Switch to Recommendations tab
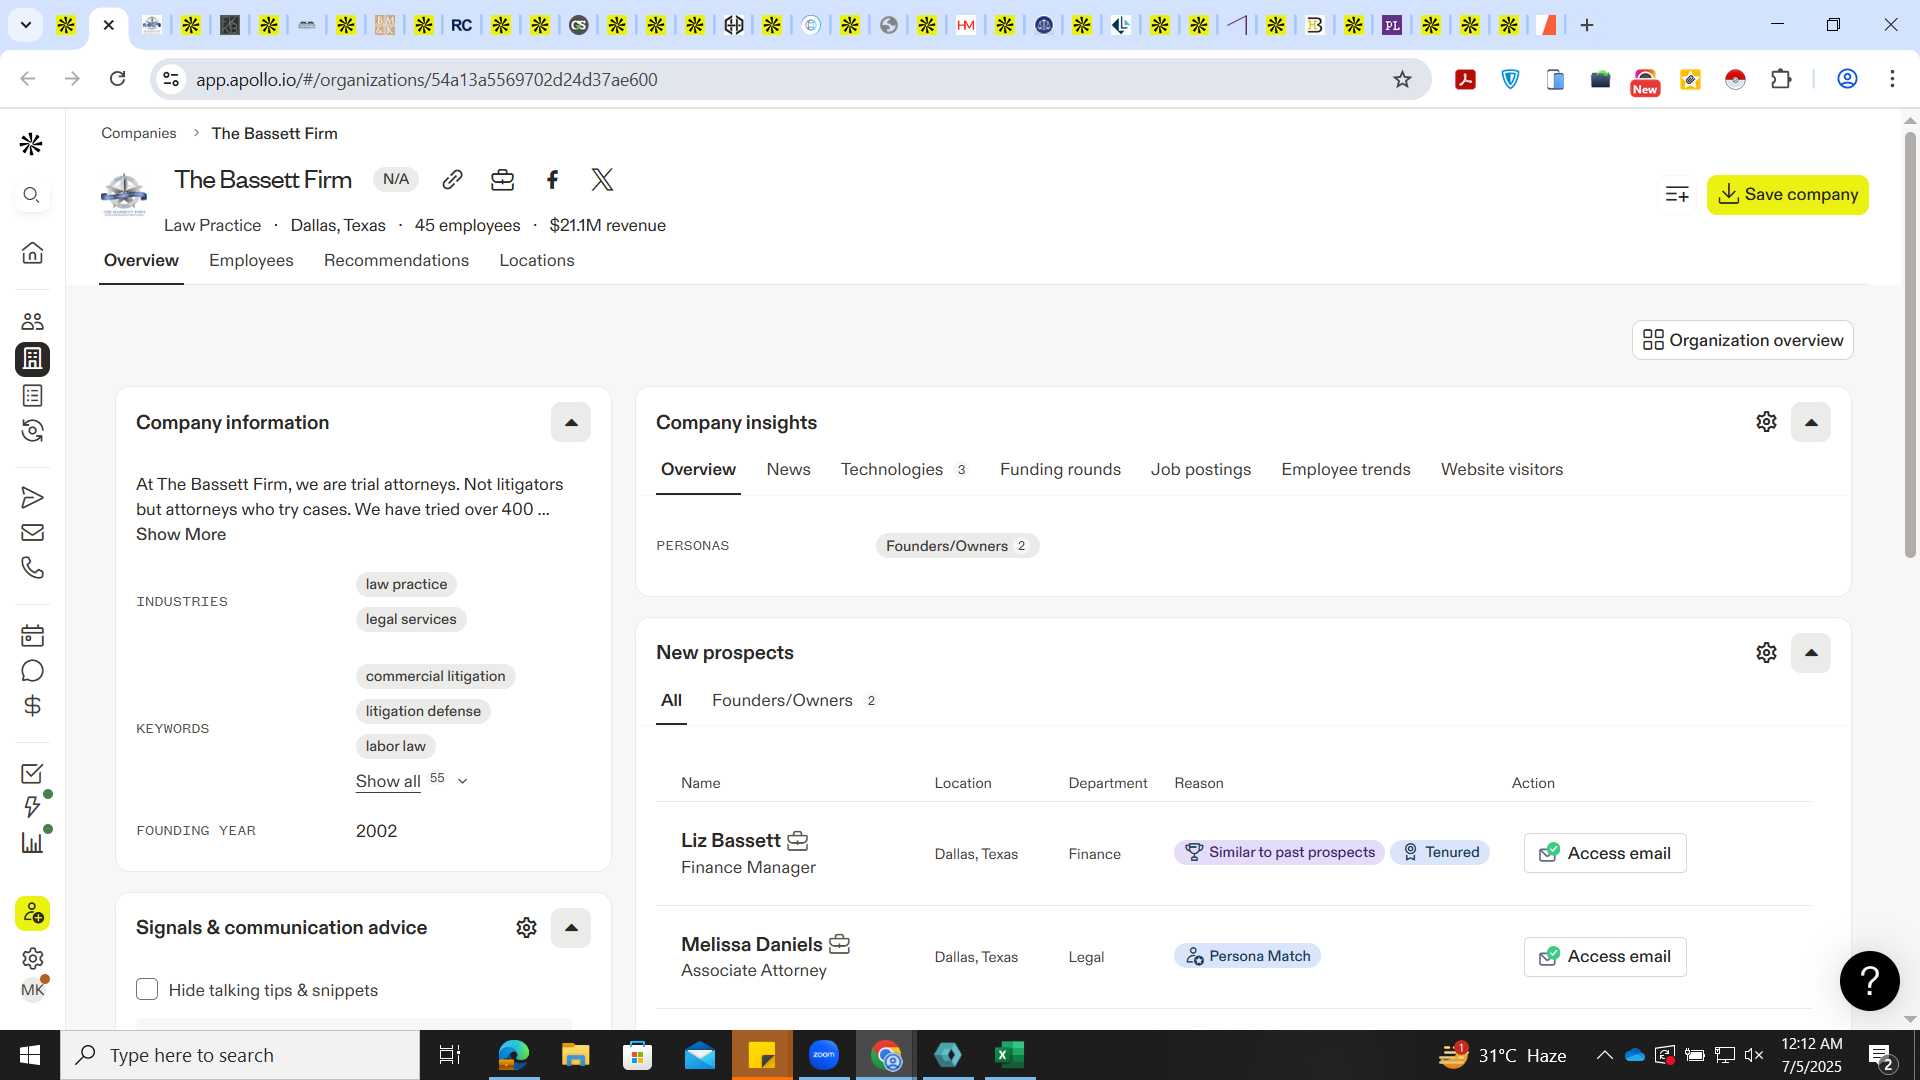1920x1080 pixels. pos(396,260)
